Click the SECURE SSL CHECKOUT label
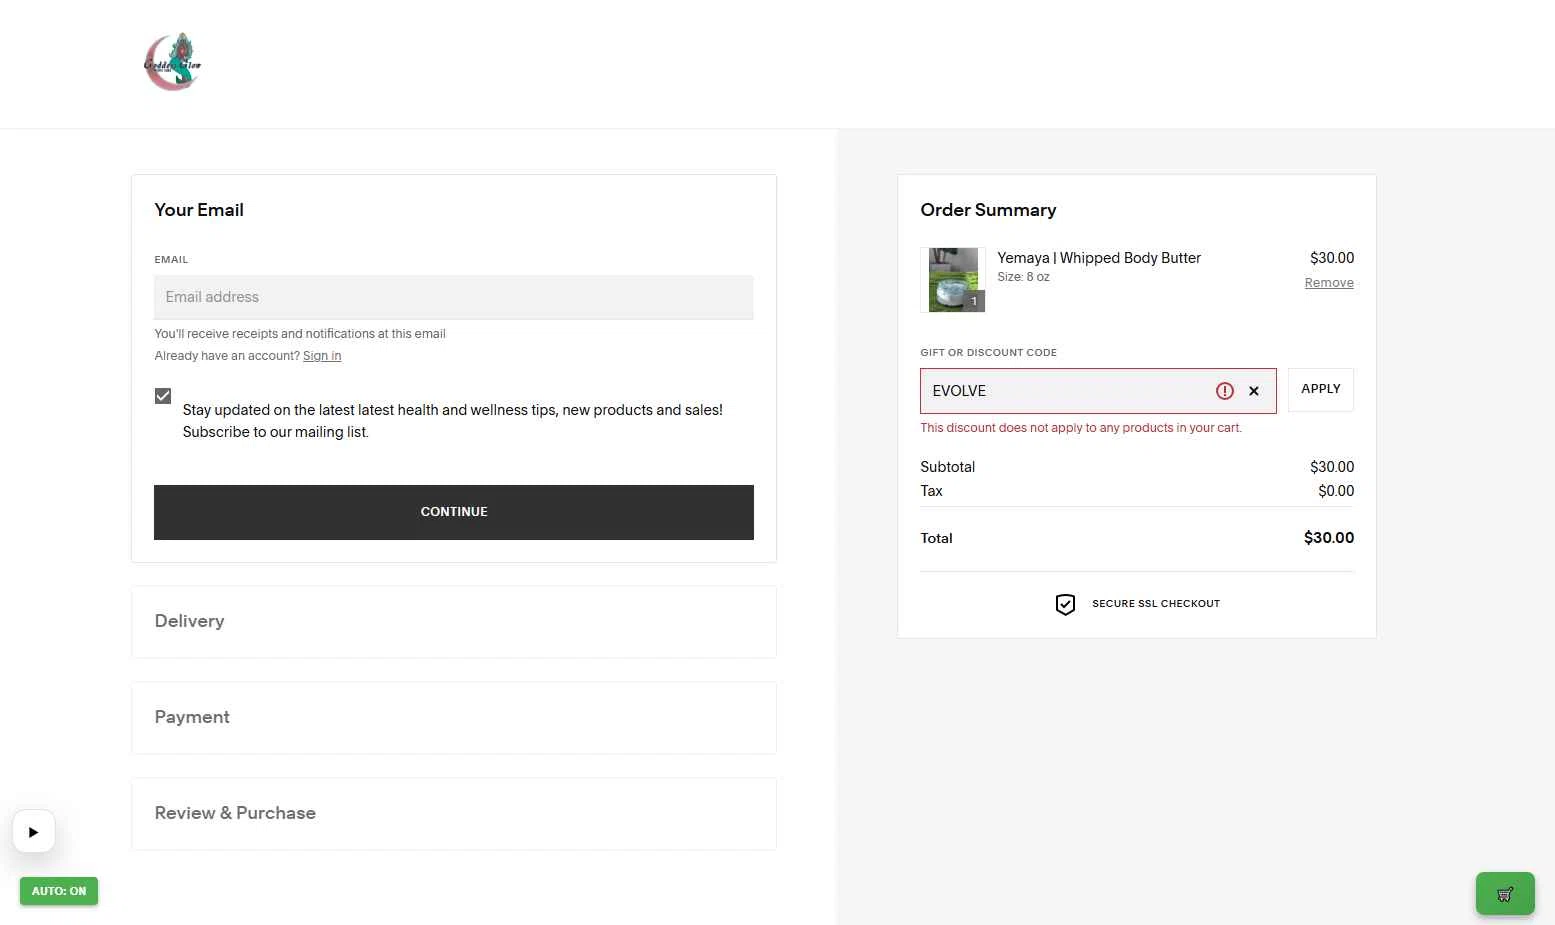The height and width of the screenshot is (925, 1555). coord(1156,604)
